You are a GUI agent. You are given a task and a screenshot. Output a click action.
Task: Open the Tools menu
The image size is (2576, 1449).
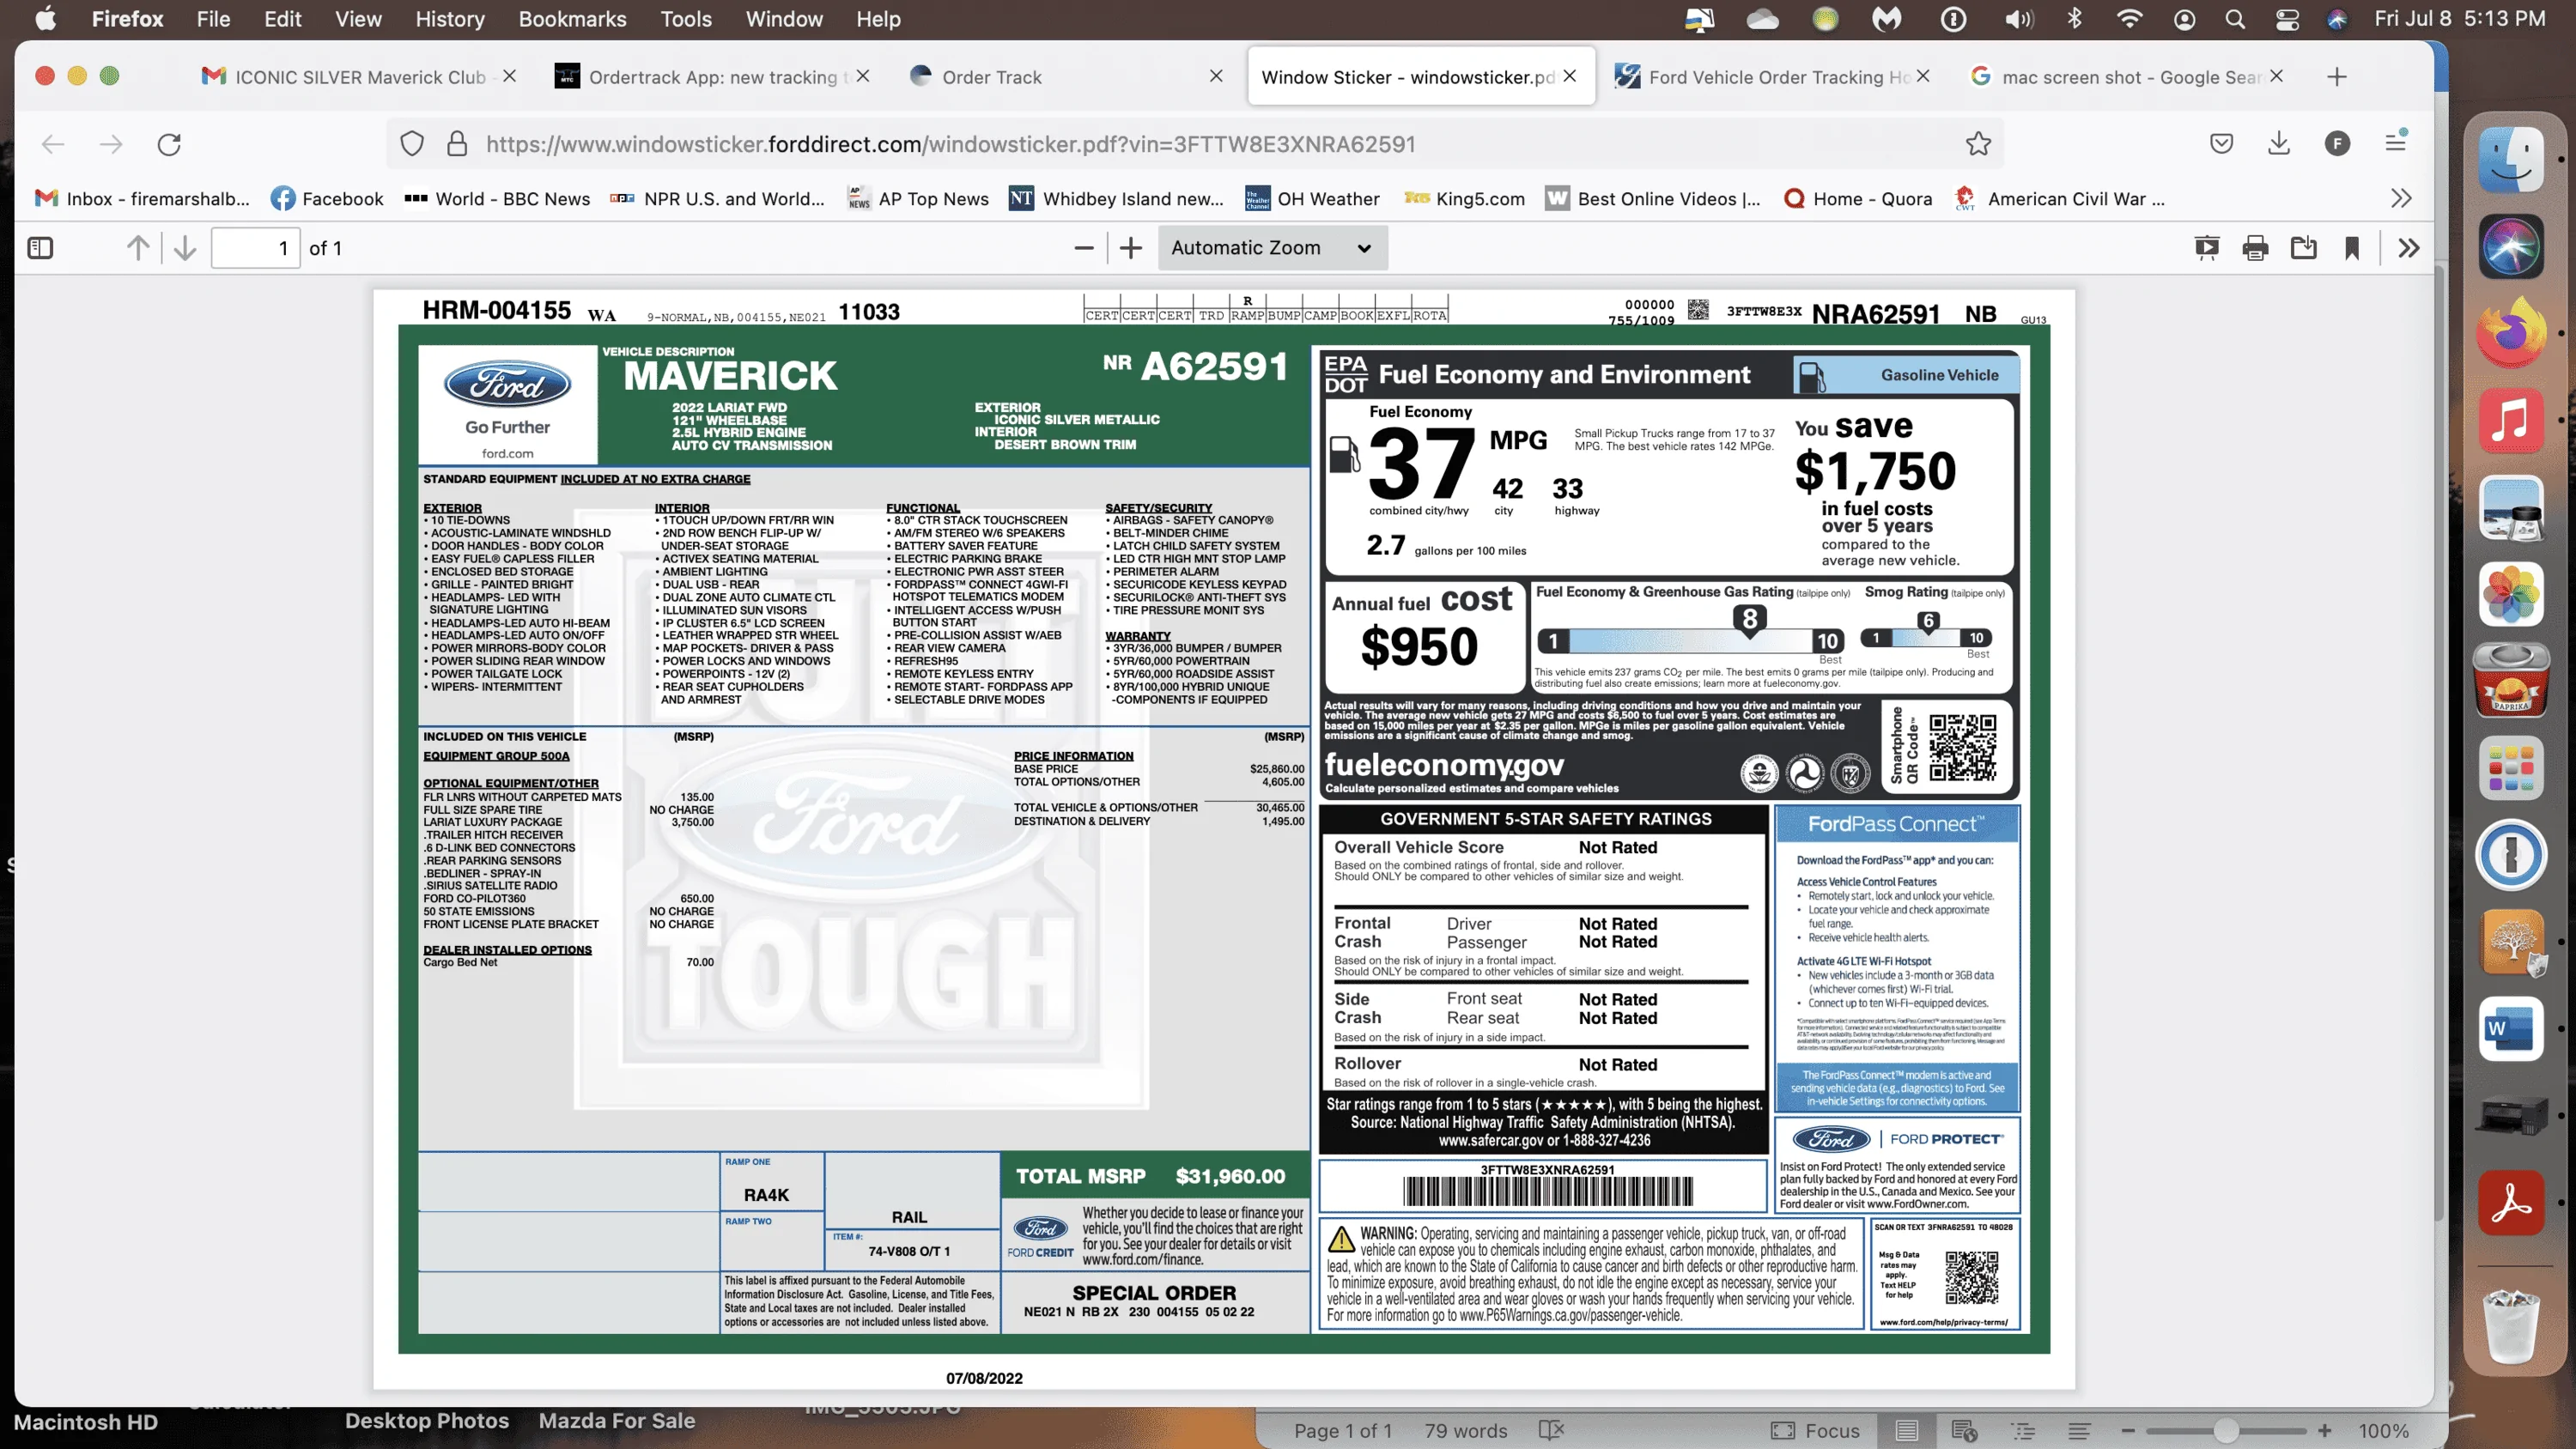pos(685,19)
